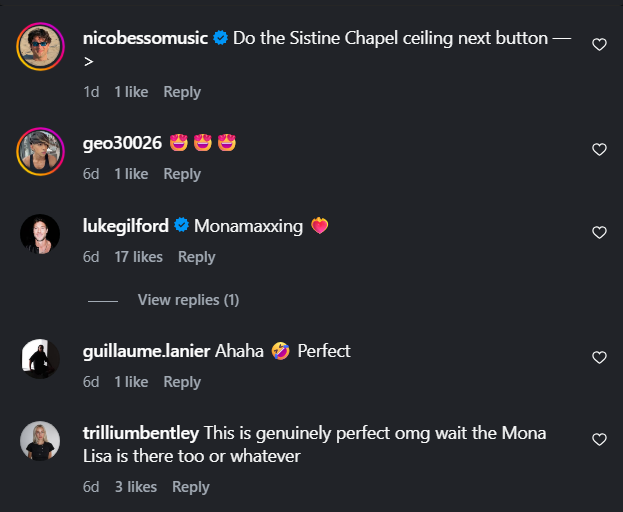This screenshot has height=512, width=623.
Task: Click lukegilford's profile avatar
Action: 40,234
